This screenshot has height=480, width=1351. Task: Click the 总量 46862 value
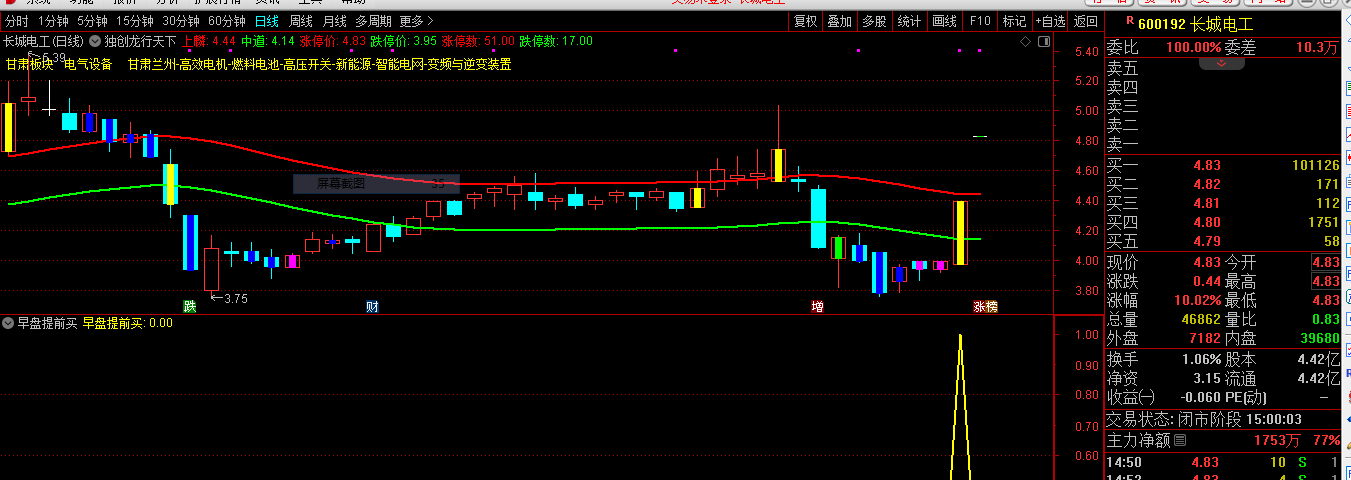click(x=1201, y=319)
